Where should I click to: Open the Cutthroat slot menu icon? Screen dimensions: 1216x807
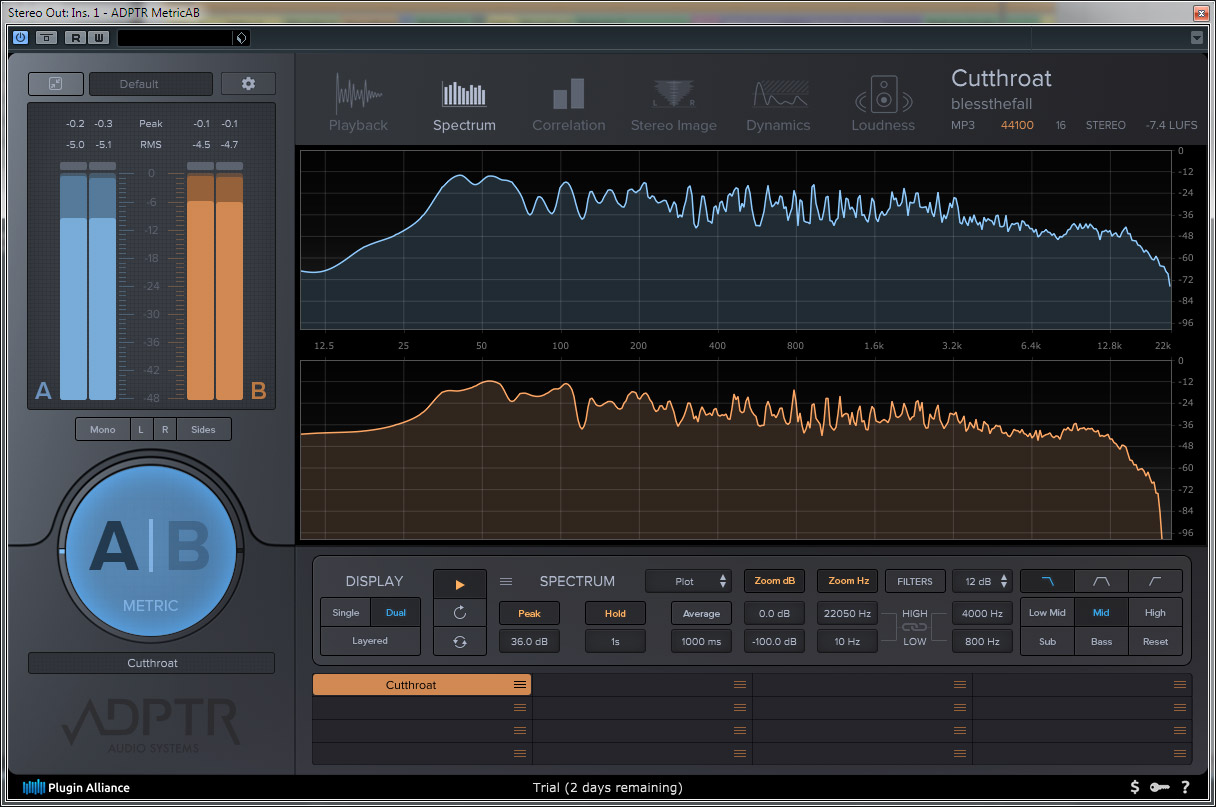(x=520, y=685)
